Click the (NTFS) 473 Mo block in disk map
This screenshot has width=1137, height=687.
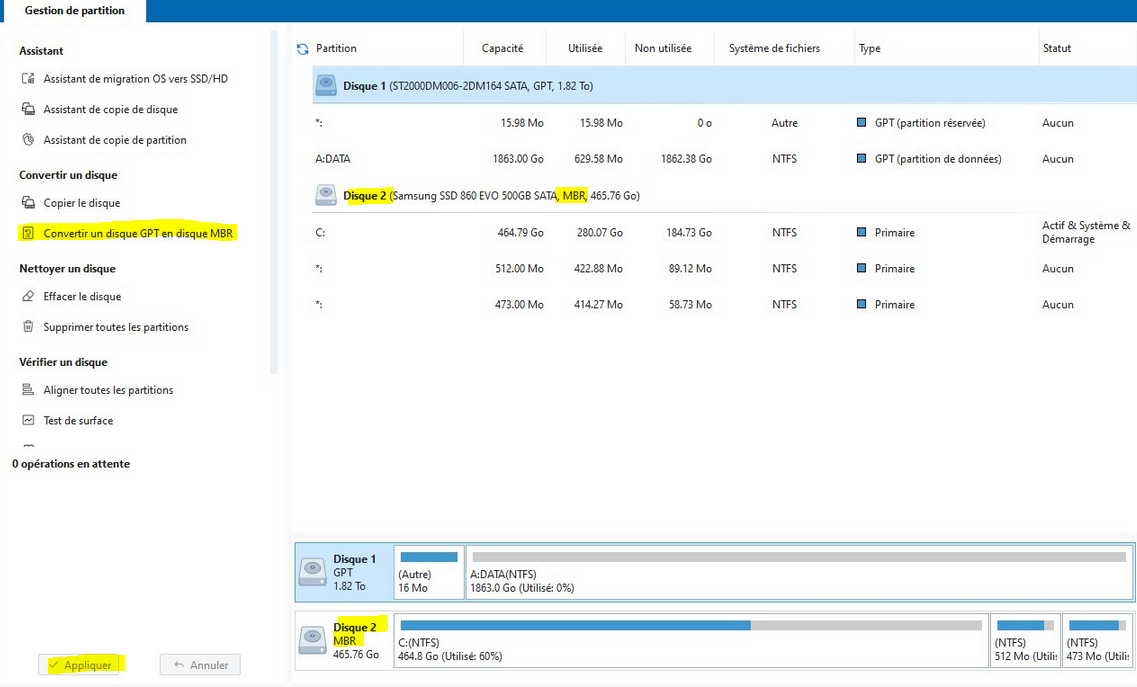tap(1098, 640)
